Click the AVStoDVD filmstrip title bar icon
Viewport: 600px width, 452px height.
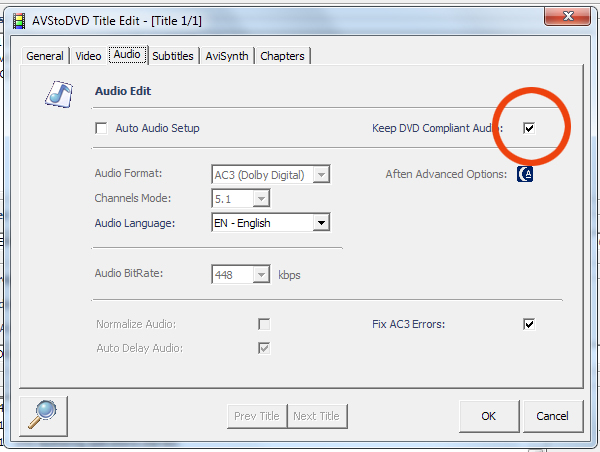19,21
